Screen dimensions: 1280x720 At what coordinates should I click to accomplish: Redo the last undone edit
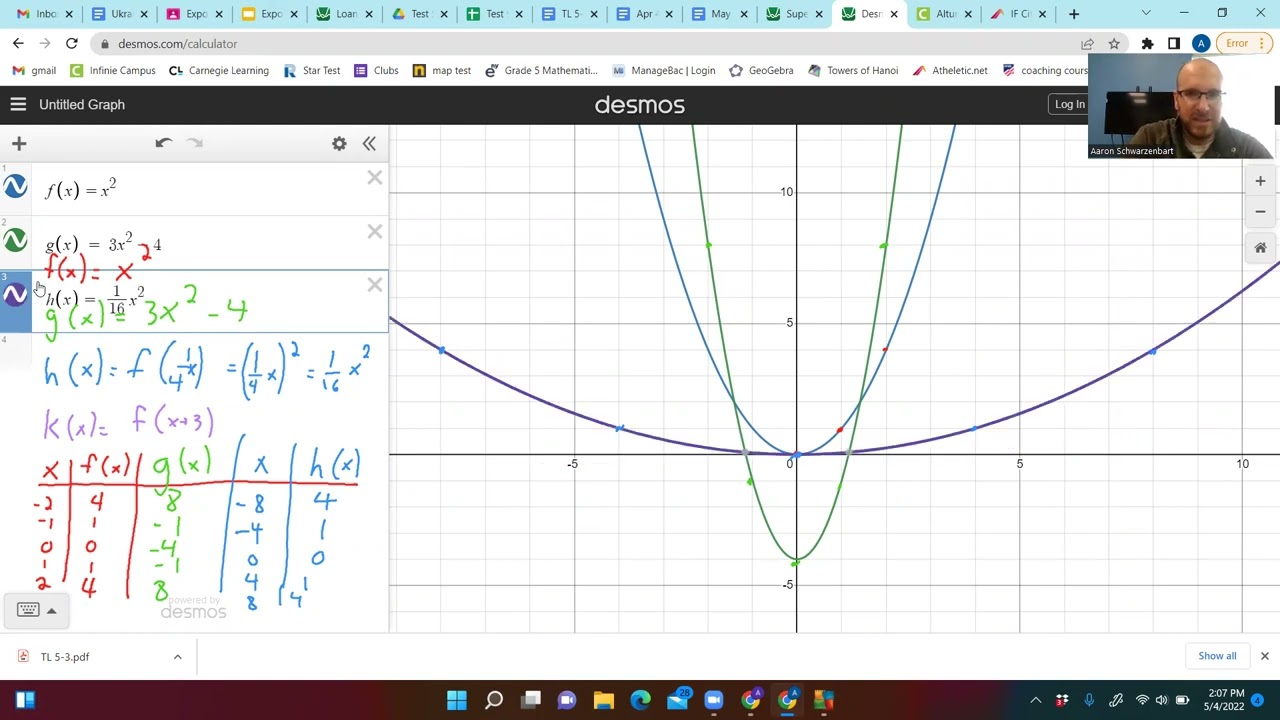tap(195, 143)
